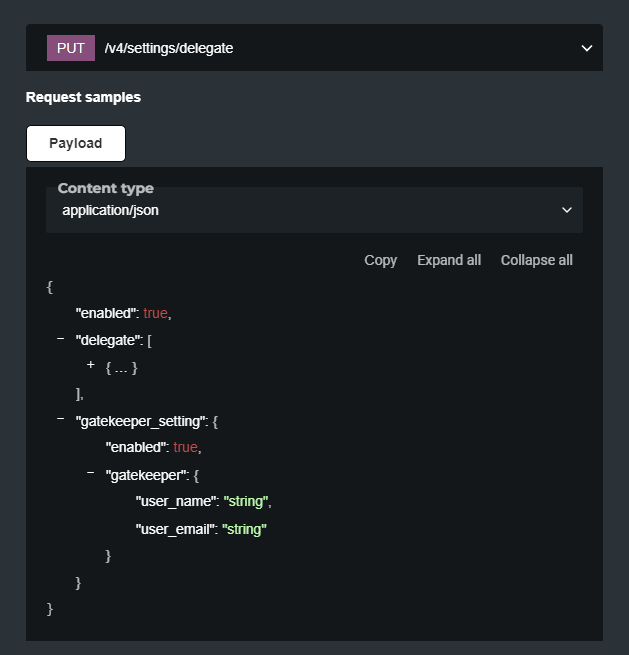Viewport: 629px width, 655px height.
Task: Collapse "gatekeeper_setting" object using minus icon
Action: 61,420
